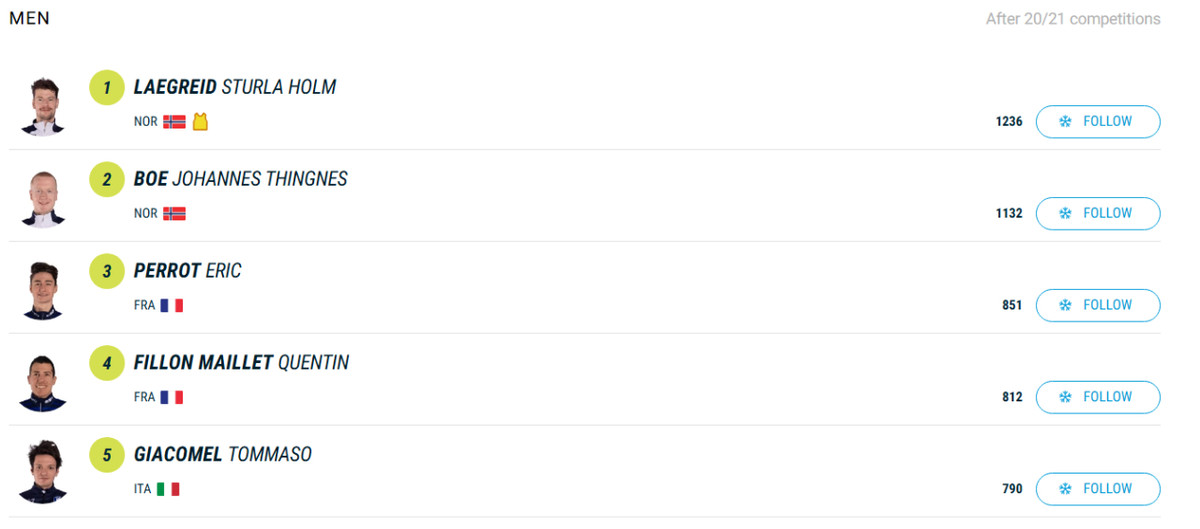Image resolution: width=1200 pixels, height=529 pixels.
Task: Click Italy flag under Giacomel's name
Action: (168, 490)
